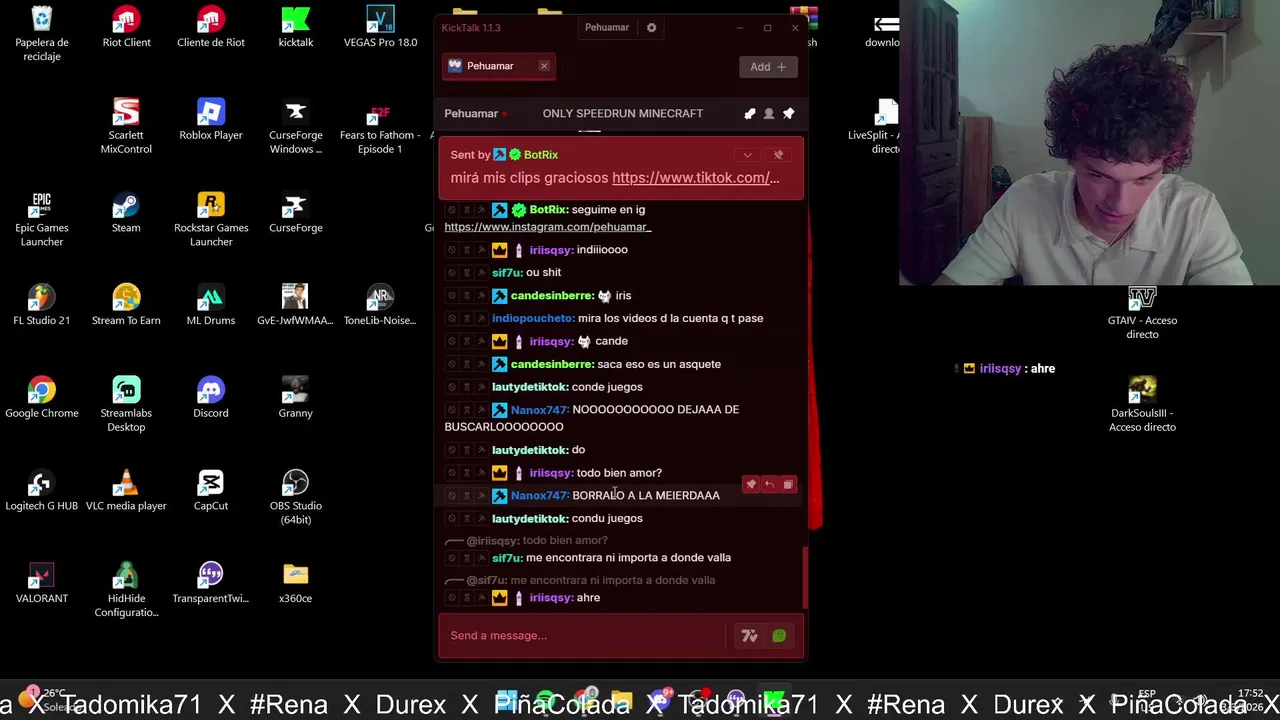Viewport: 1280px width, 720px height.
Task: Select the Google Chrome desktop icon
Action: (x=42, y=398)
